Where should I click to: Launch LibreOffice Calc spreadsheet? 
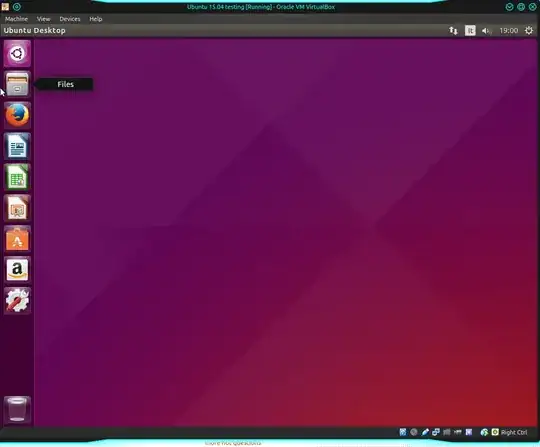point(17,177)
